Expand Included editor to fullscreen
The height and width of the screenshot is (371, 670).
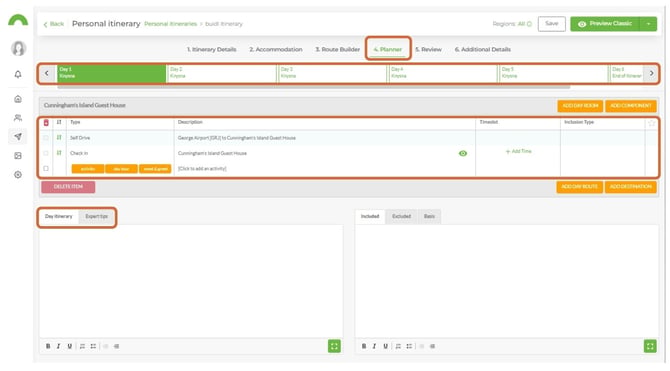(650, 346)
